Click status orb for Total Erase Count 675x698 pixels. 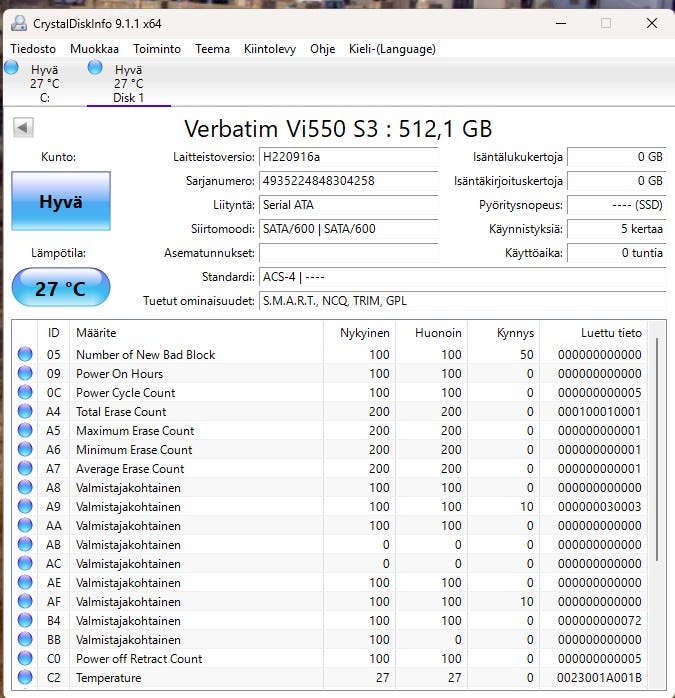[25, 411]
